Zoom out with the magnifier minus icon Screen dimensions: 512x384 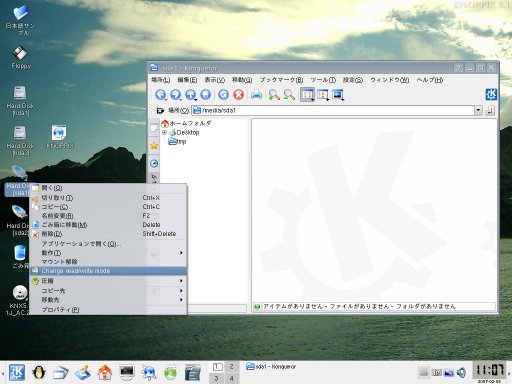[289, 95]
